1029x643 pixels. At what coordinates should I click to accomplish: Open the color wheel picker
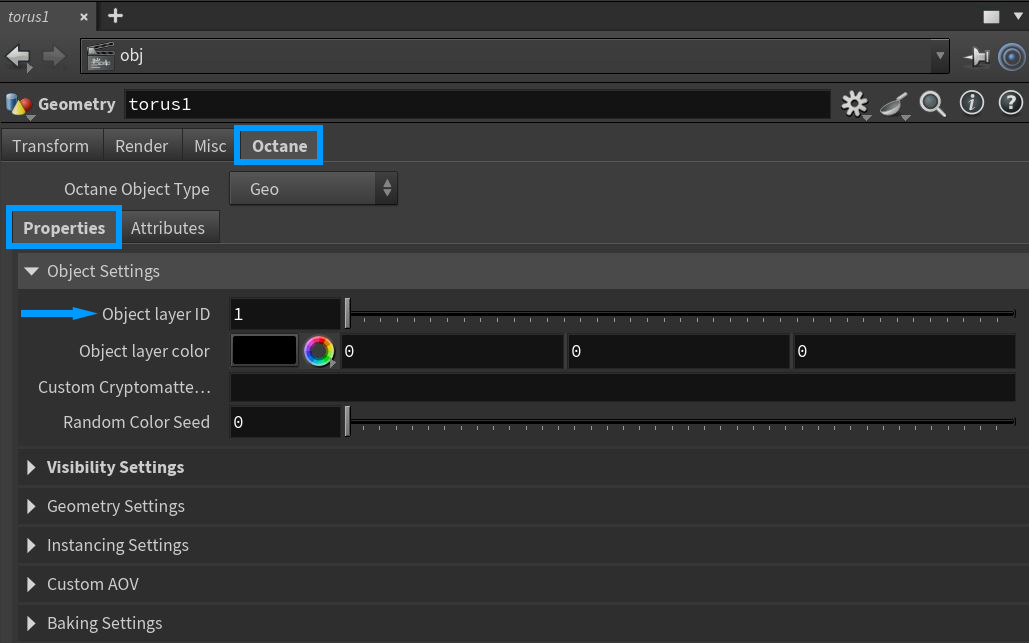click(319, 351)
